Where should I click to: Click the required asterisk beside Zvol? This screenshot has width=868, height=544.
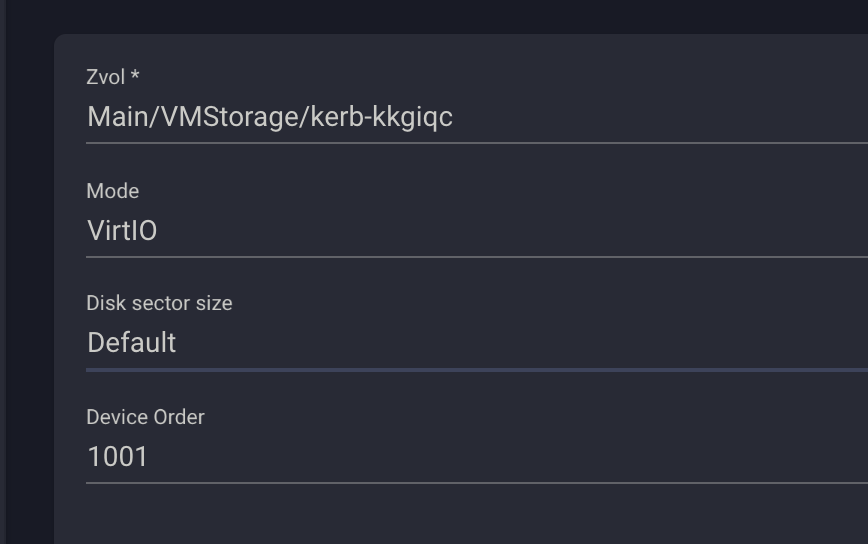coord(135,76)
